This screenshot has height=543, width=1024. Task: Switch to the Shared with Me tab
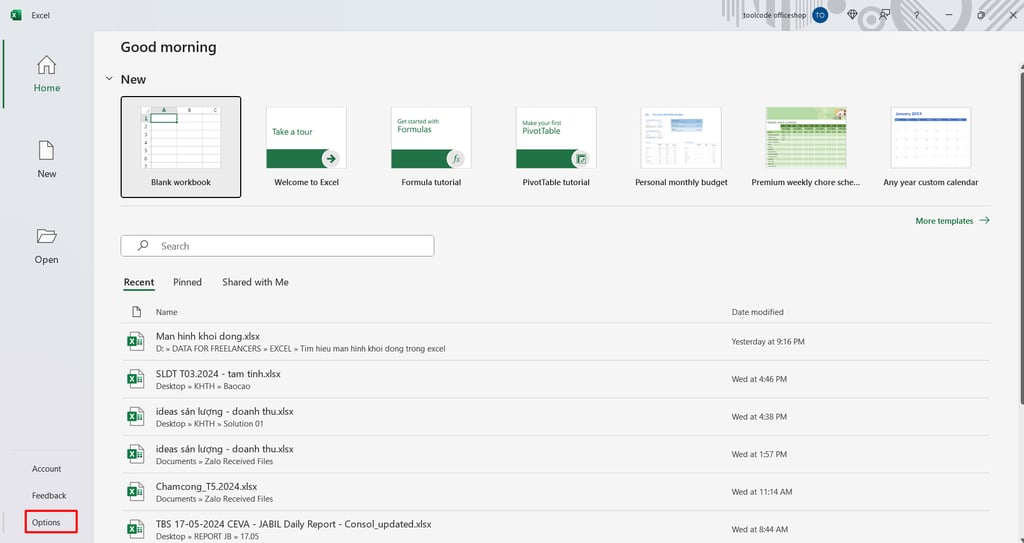(255, 282)
